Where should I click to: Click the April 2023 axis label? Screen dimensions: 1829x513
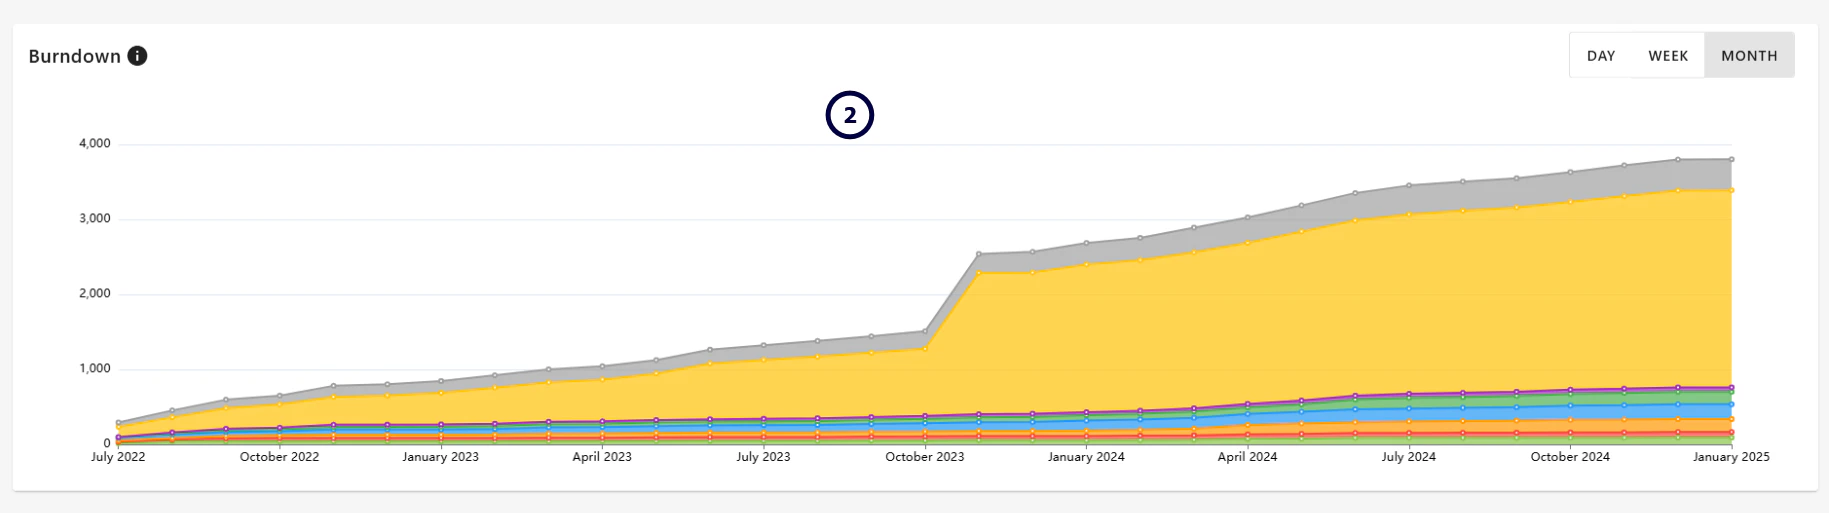tap(602, 457)
